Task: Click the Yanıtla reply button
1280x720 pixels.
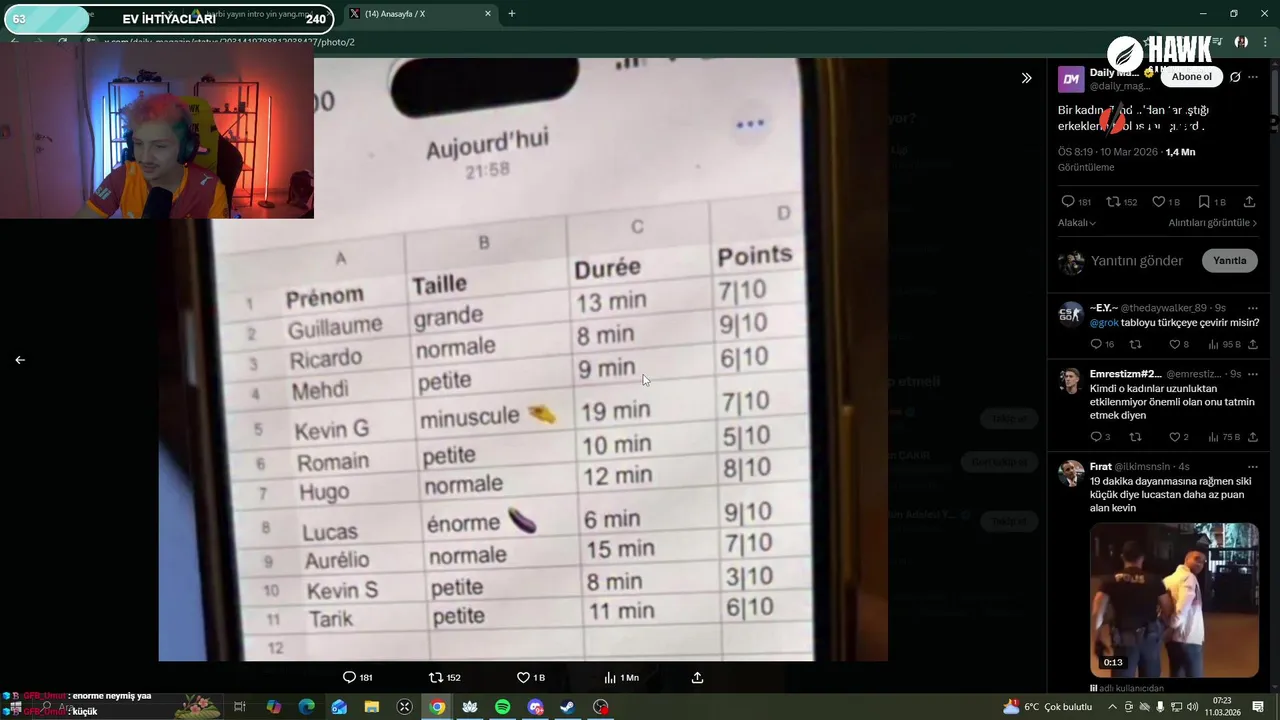Action: tap(1230, 261)
